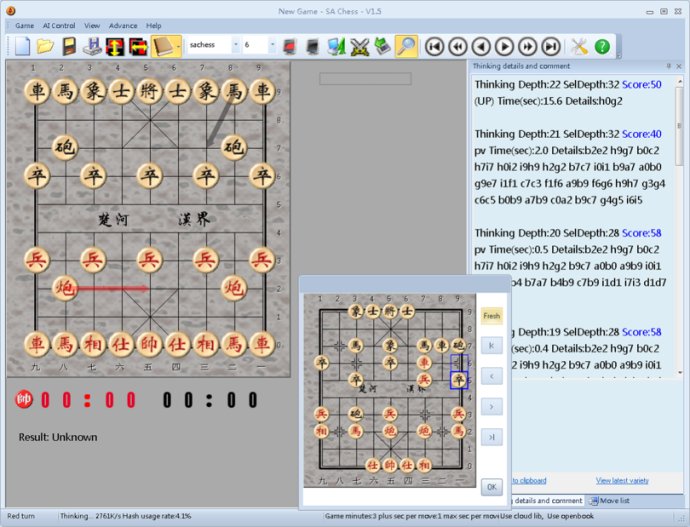690x527 pixels.
Task: Select the black 砲 cannon at the grey arrow's tip
Action: [x=234, y=147]
